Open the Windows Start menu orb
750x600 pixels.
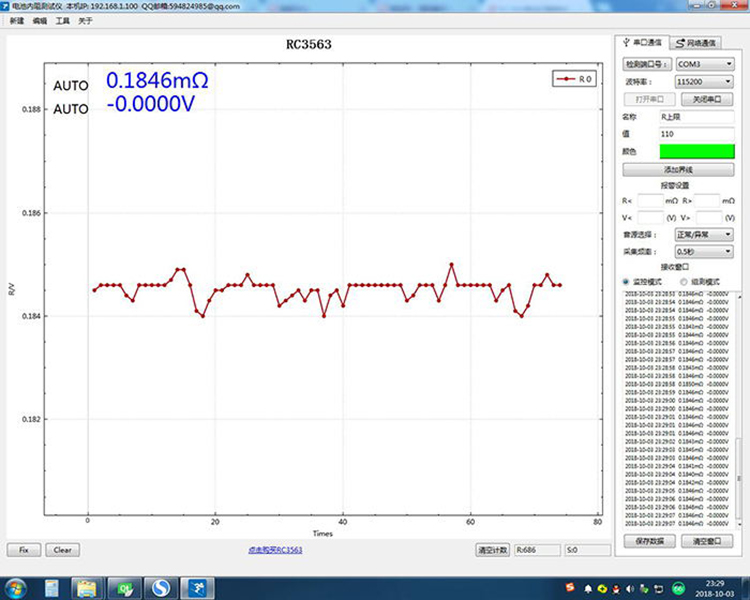(x=16, y=588)
